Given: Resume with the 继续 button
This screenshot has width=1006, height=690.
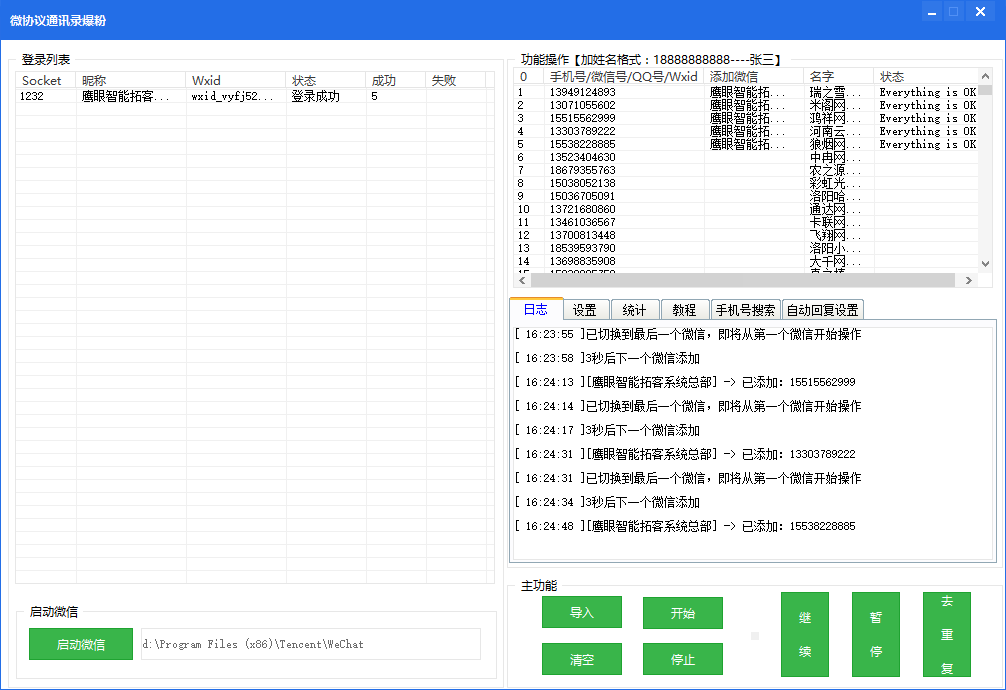Looking at the screenshot, I should pyautogui.click(x=805, y=634).
